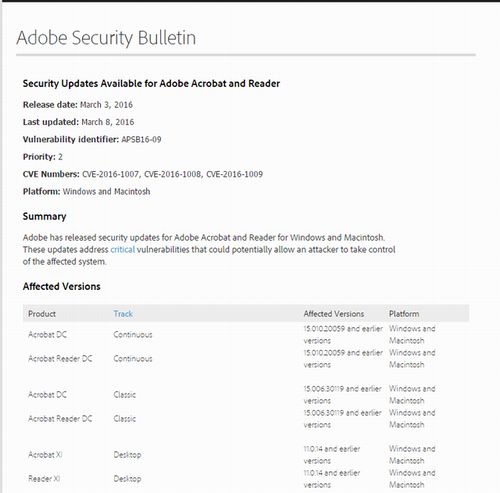
Task: Click the CVE-2016-1009 number
Action: 235,174
